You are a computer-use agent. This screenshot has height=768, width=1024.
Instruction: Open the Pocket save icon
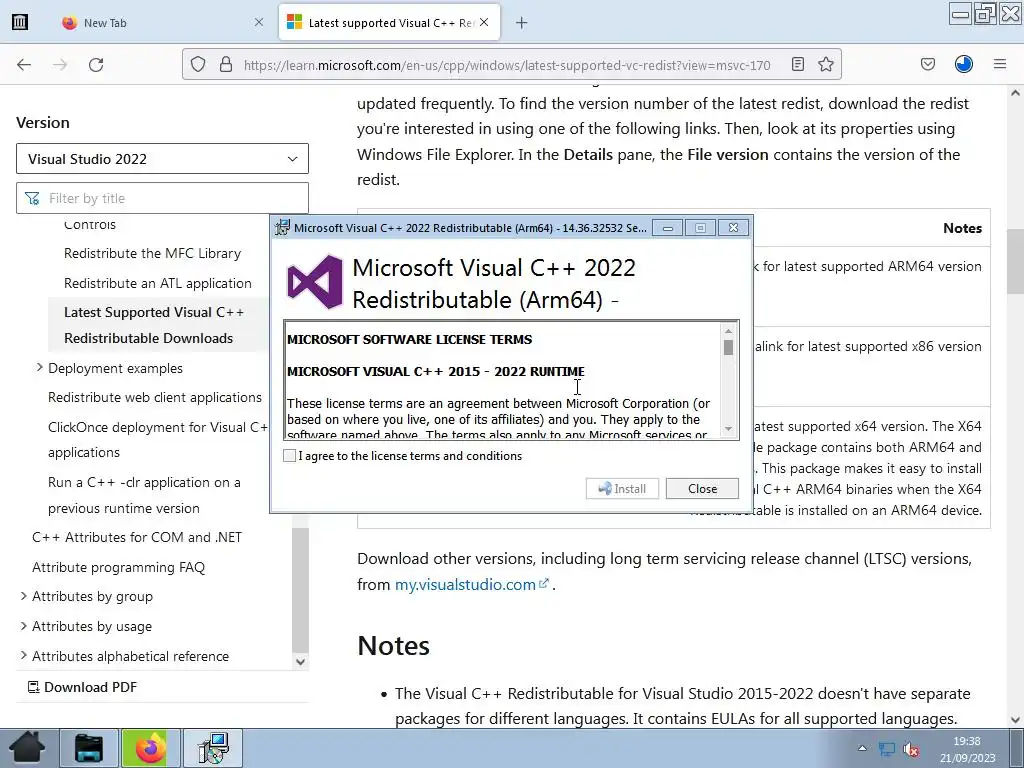coord(928,64)
